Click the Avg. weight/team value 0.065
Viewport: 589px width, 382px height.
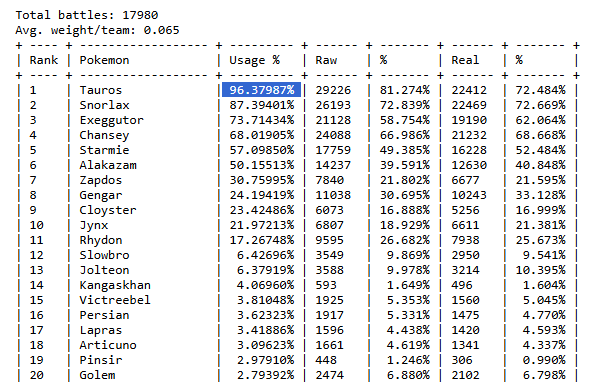pos(162,30)
